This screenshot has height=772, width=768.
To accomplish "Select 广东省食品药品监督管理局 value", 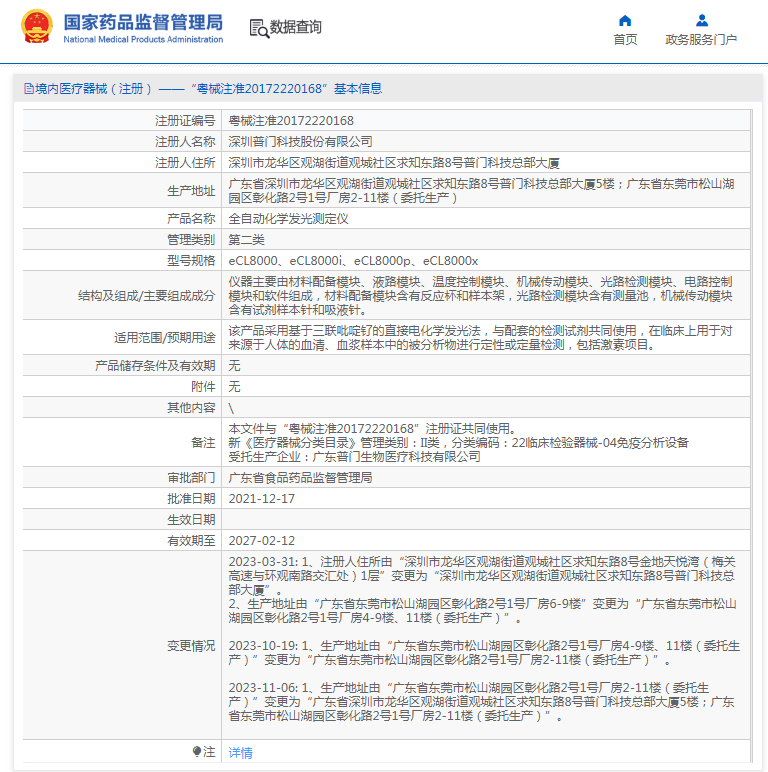I will (x=300, y=478).
